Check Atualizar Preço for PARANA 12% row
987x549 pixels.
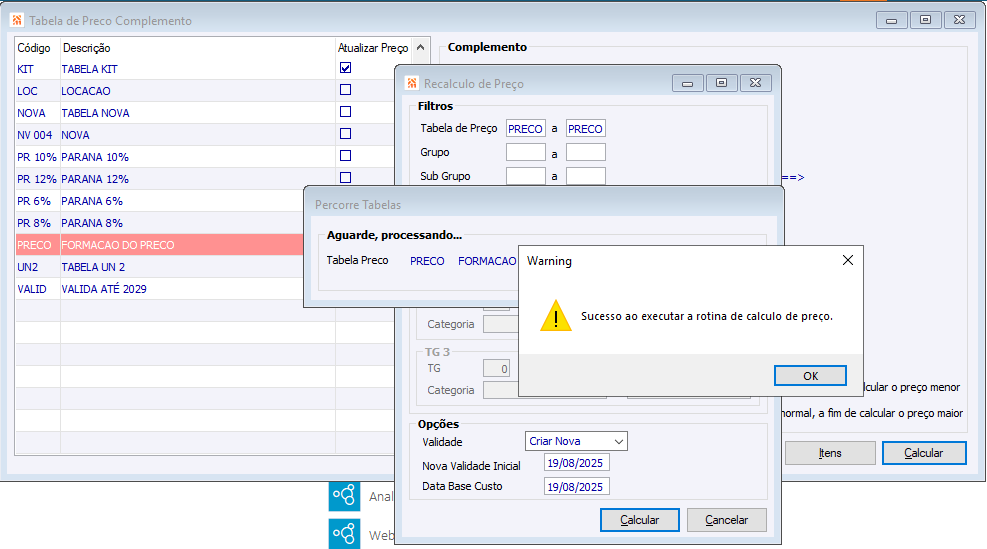point(345,178)
